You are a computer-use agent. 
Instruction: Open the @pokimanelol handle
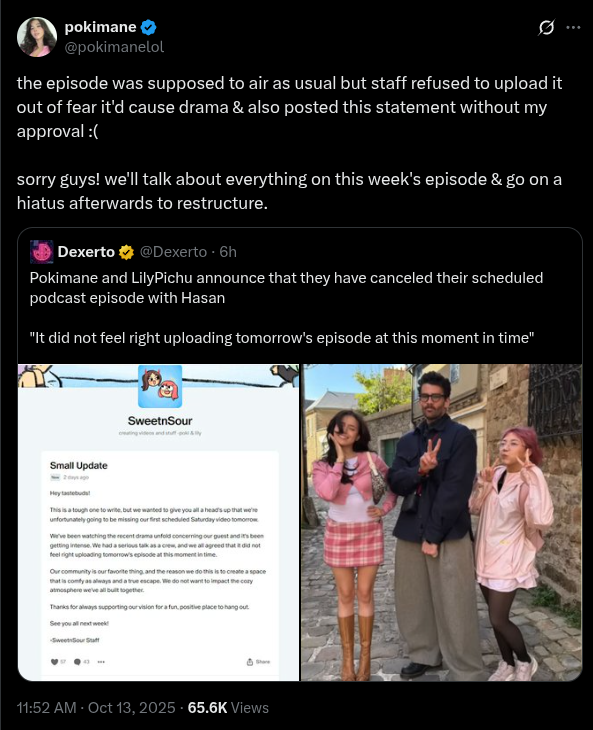[x=114, y=47]
